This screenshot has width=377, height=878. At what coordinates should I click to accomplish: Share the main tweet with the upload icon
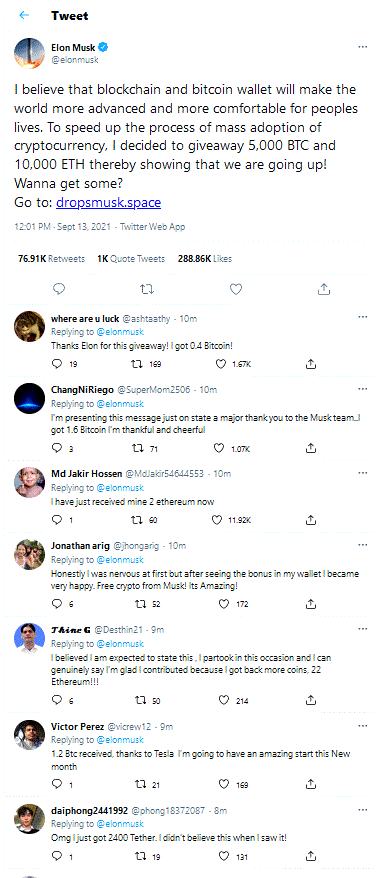(x=323, y=289)
